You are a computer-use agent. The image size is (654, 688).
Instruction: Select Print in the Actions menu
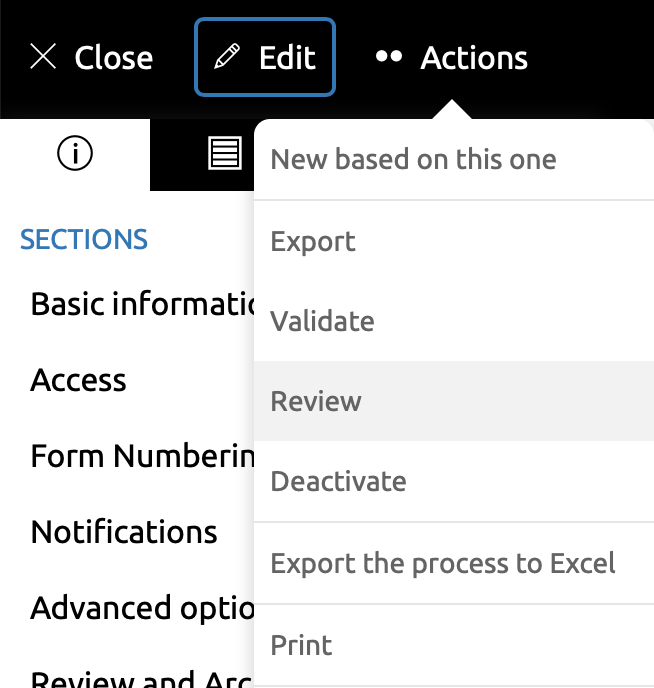point(301,645)
